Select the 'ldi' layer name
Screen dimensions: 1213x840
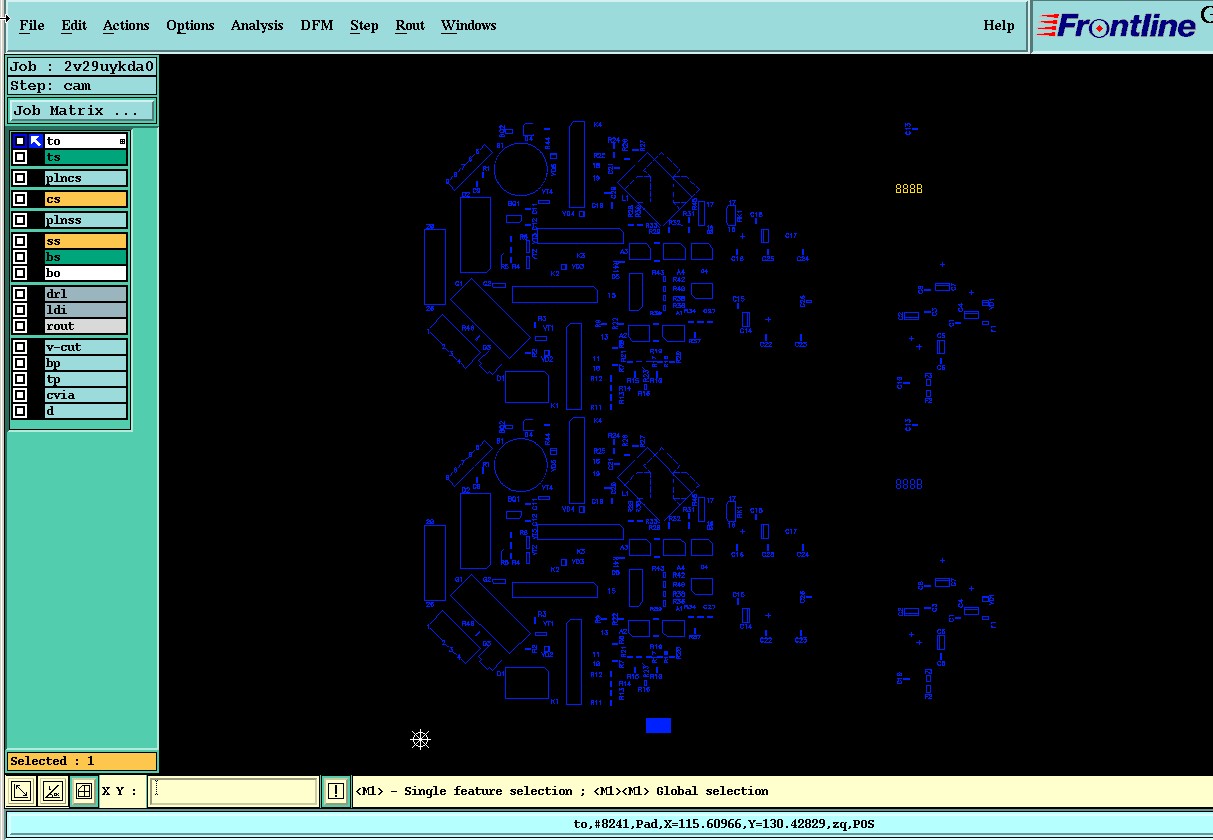[86, 310]
